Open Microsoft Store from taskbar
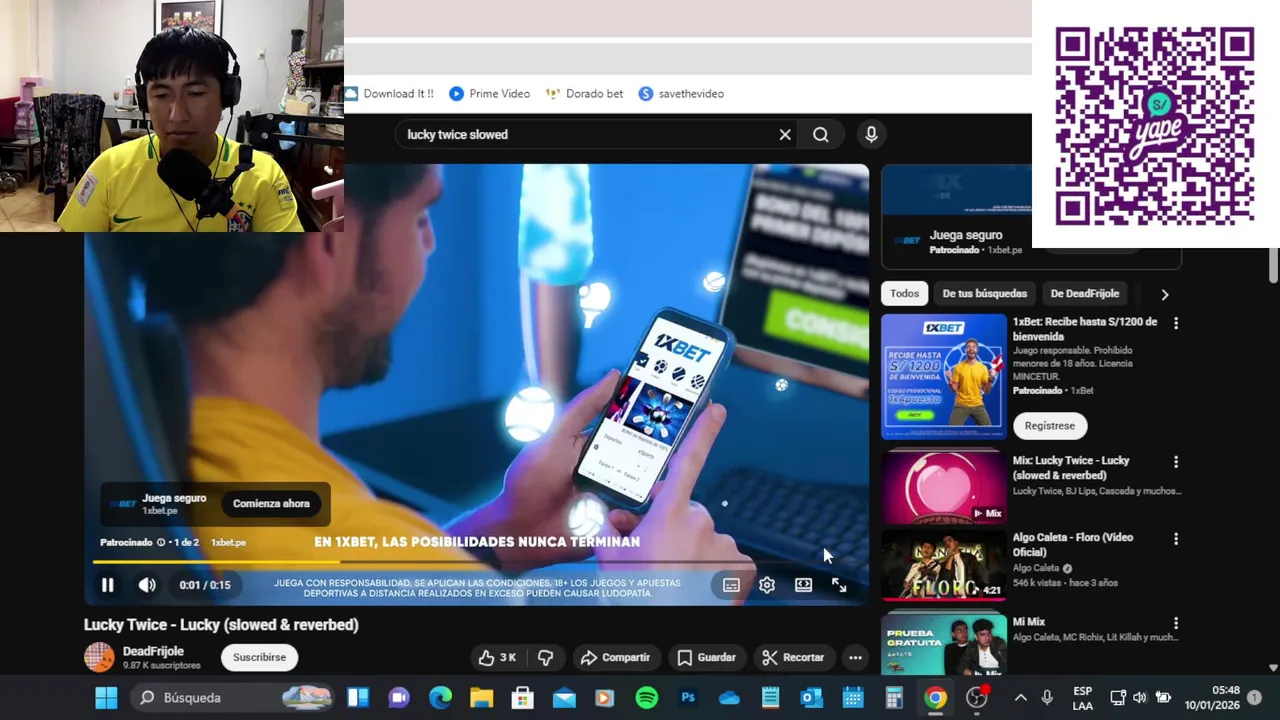This screenshot has width=1280, height=720. pos(522,697)
